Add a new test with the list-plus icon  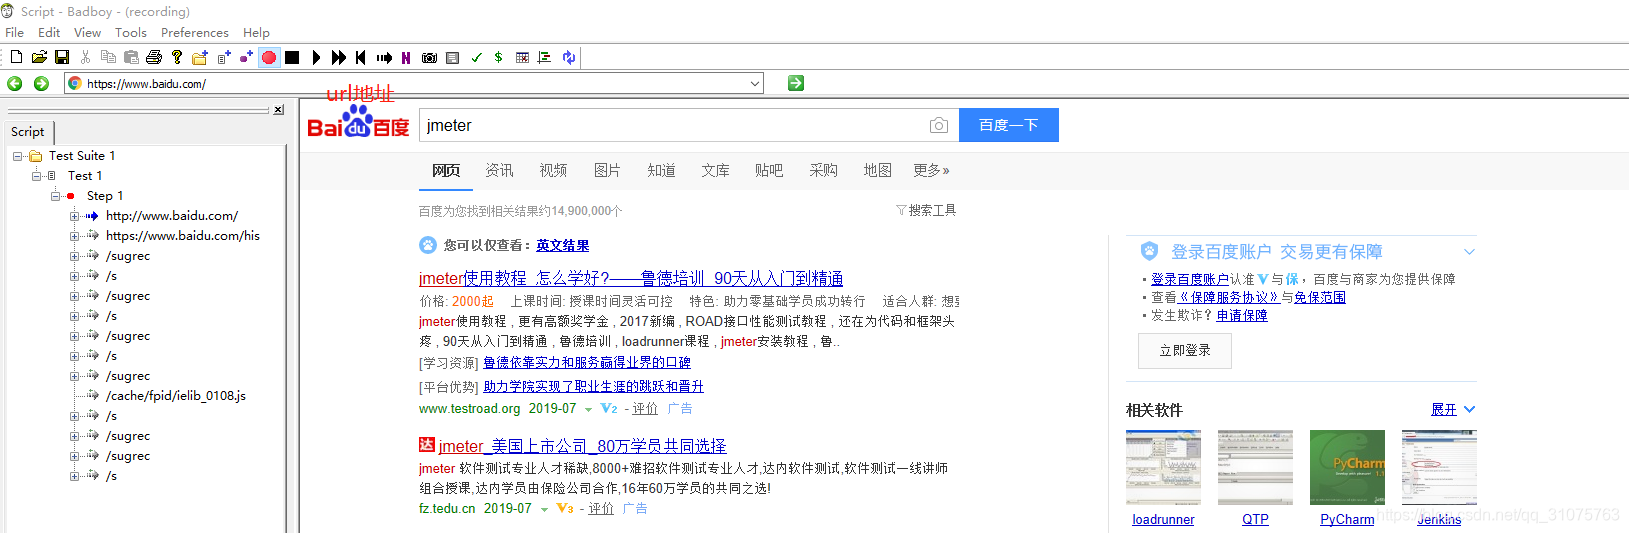[x=223, y=57]
